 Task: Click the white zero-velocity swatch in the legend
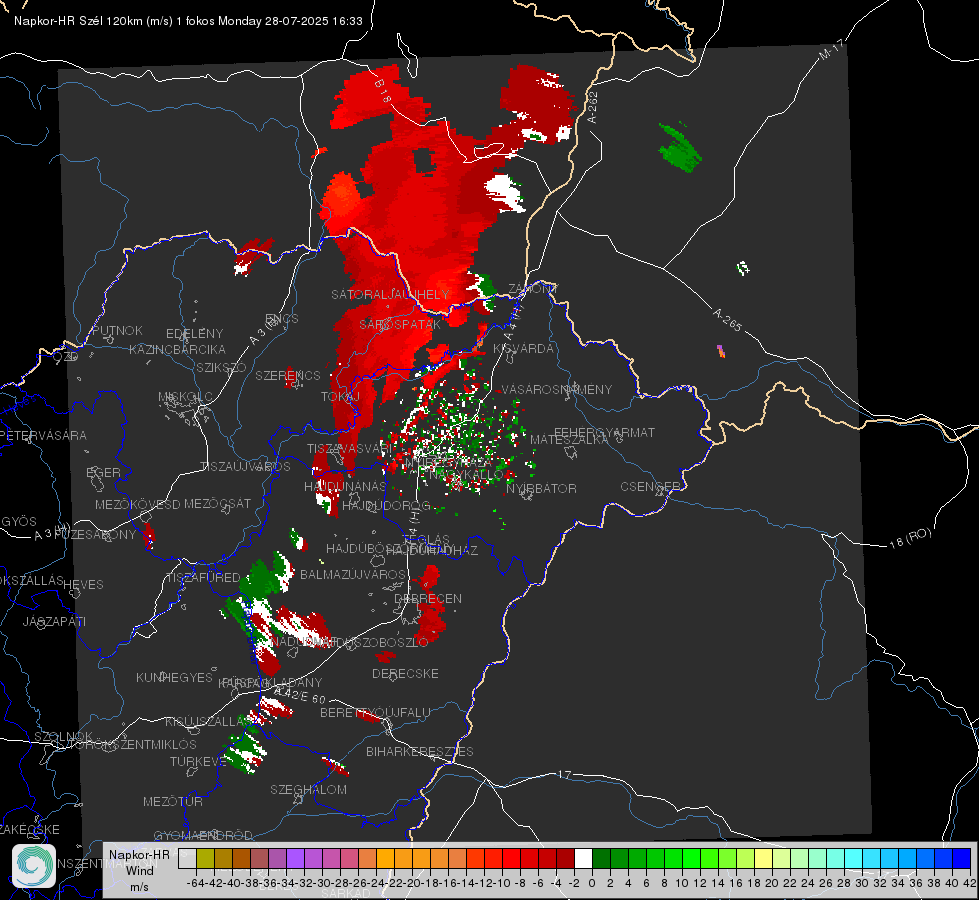(x=583, y=858)
